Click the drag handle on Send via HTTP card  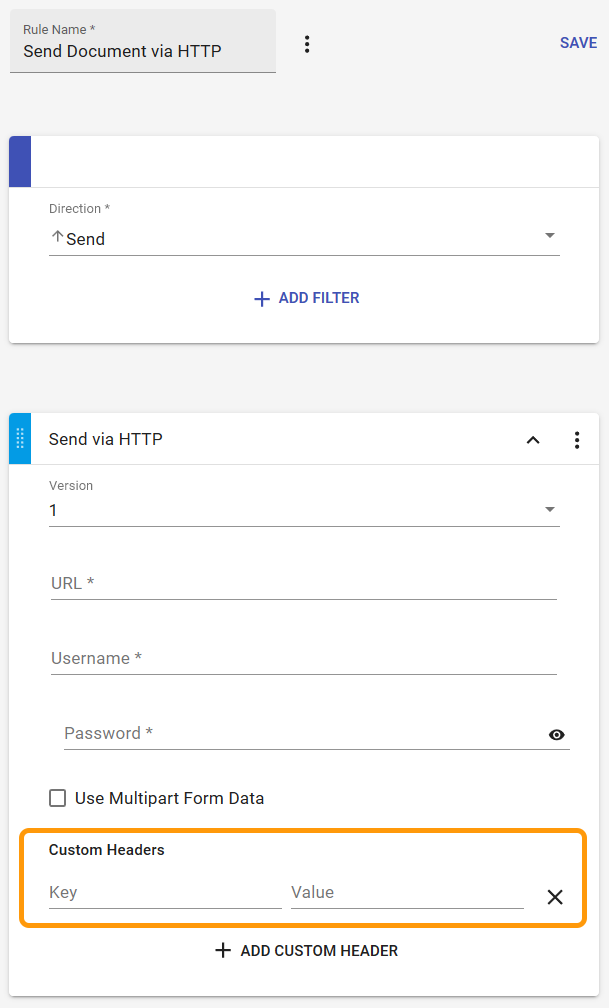coord(19,438)
